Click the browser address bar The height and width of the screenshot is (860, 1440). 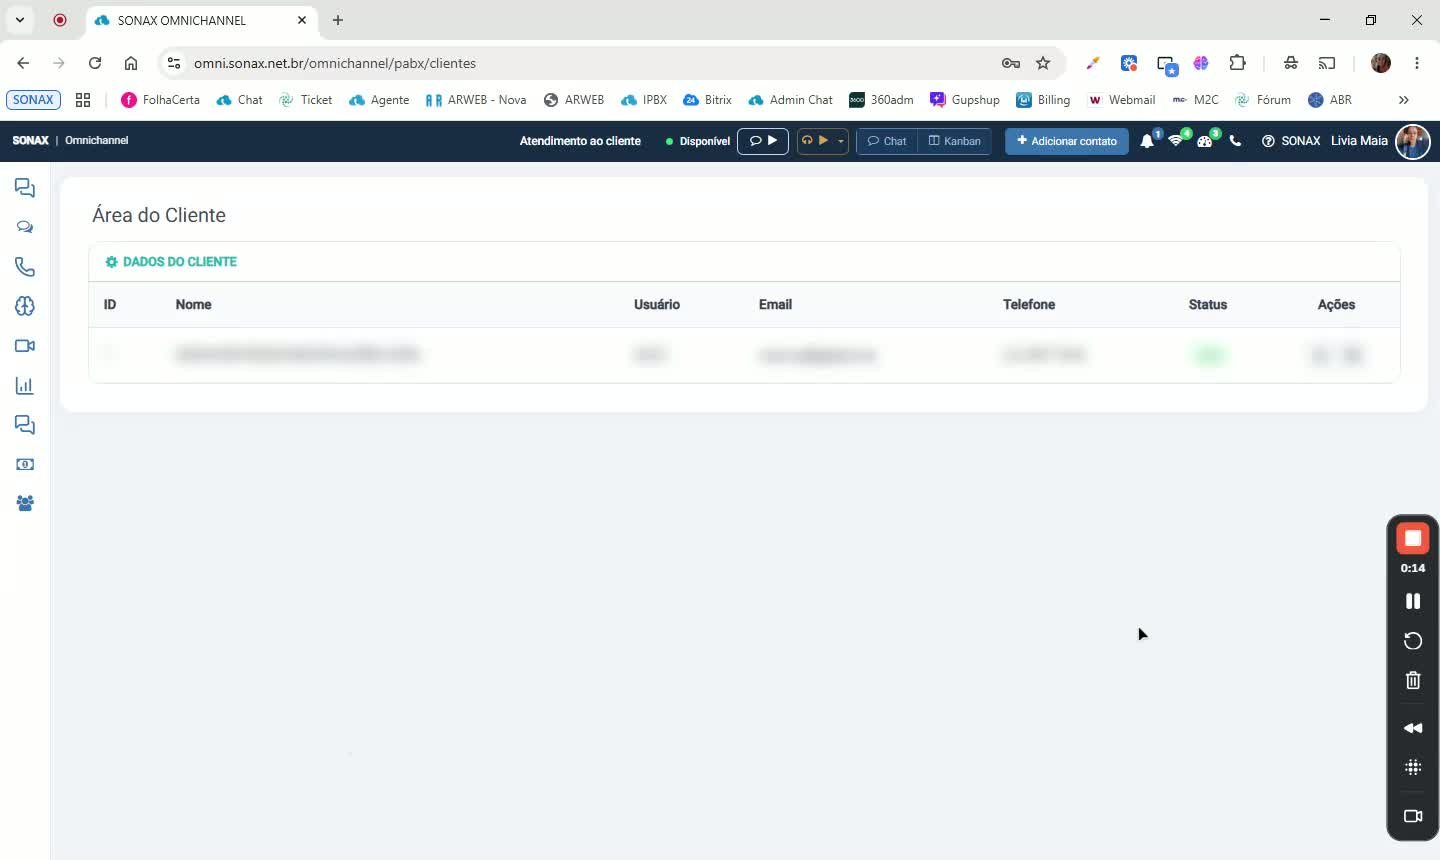point(590,63)
